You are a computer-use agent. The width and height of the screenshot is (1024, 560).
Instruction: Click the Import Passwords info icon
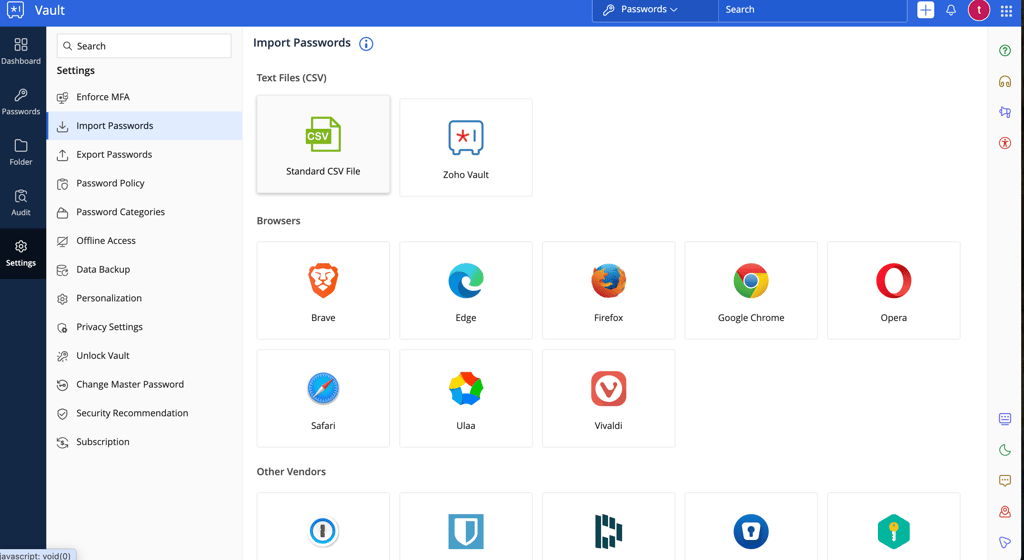point(366,44)
